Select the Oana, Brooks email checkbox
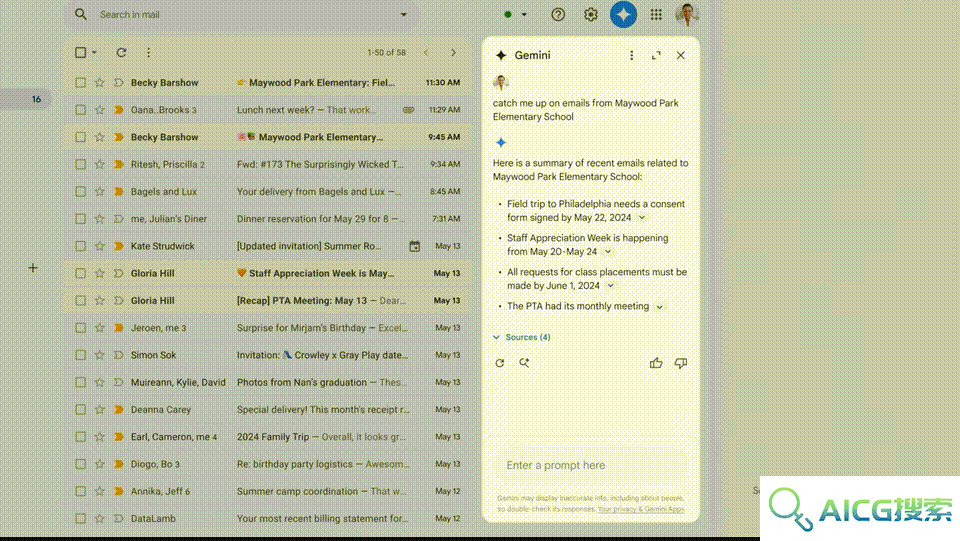Image resolution: width=960 pixels, height=541 pixels. coord(80,110)
